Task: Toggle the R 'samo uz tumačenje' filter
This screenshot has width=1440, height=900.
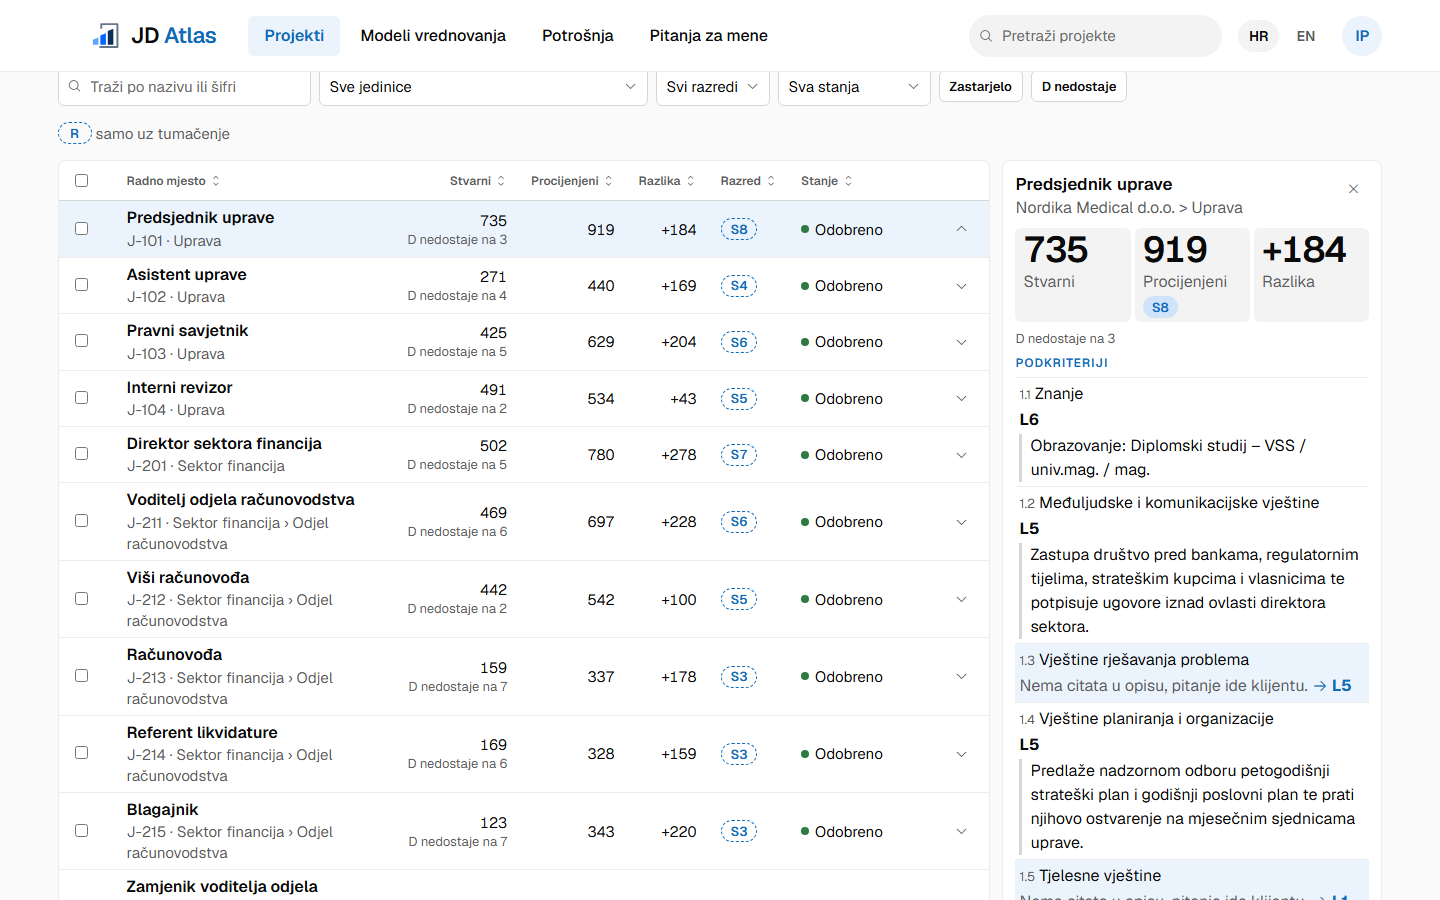Action: click(x=75, y=134)
